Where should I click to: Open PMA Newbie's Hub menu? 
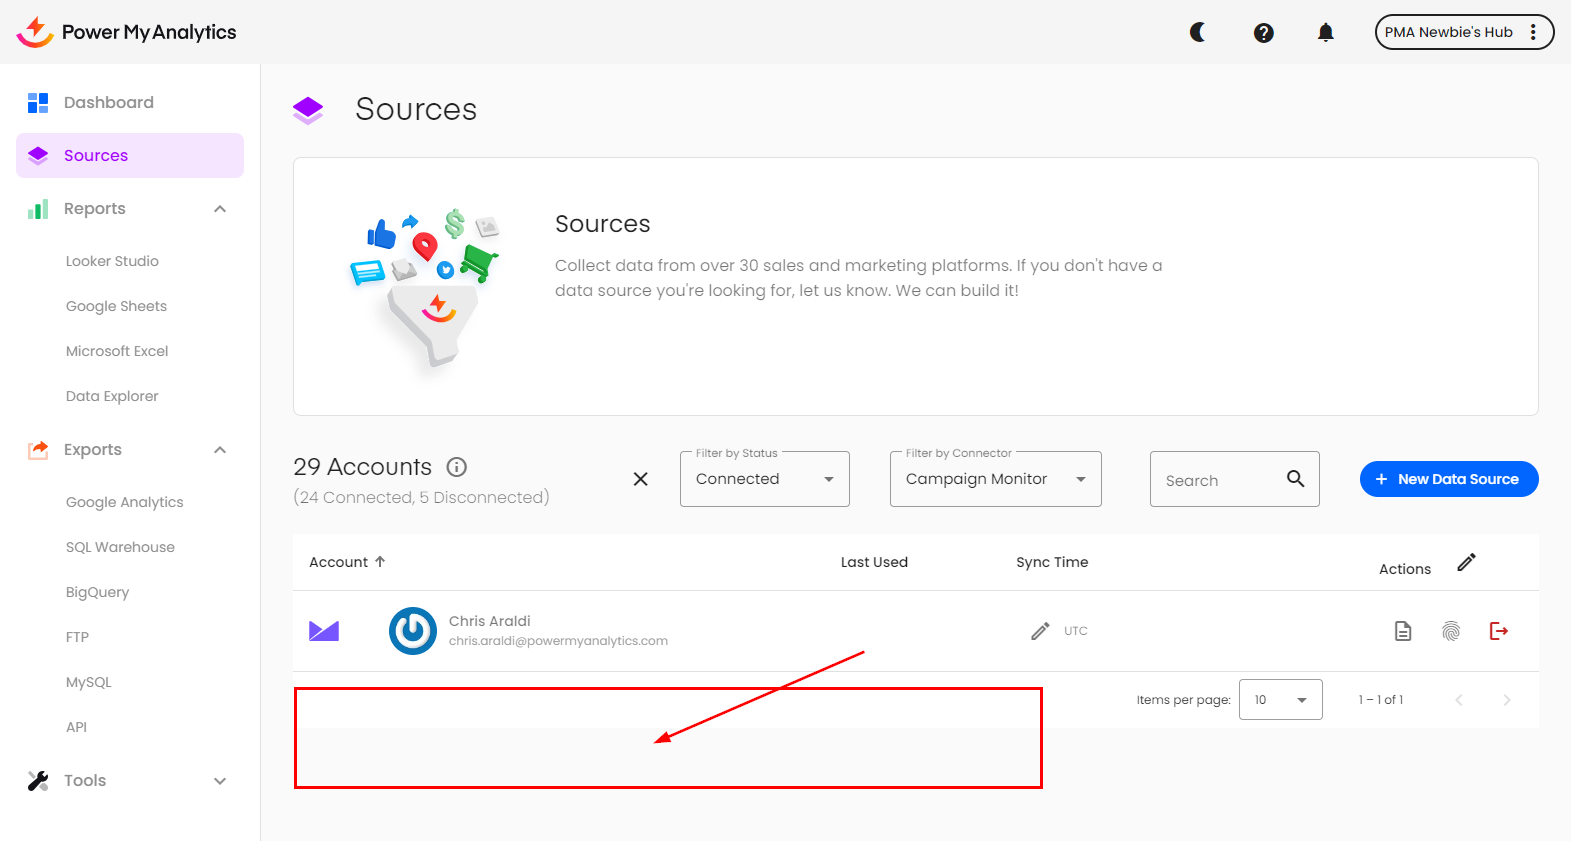click(x=1463, y=32)
